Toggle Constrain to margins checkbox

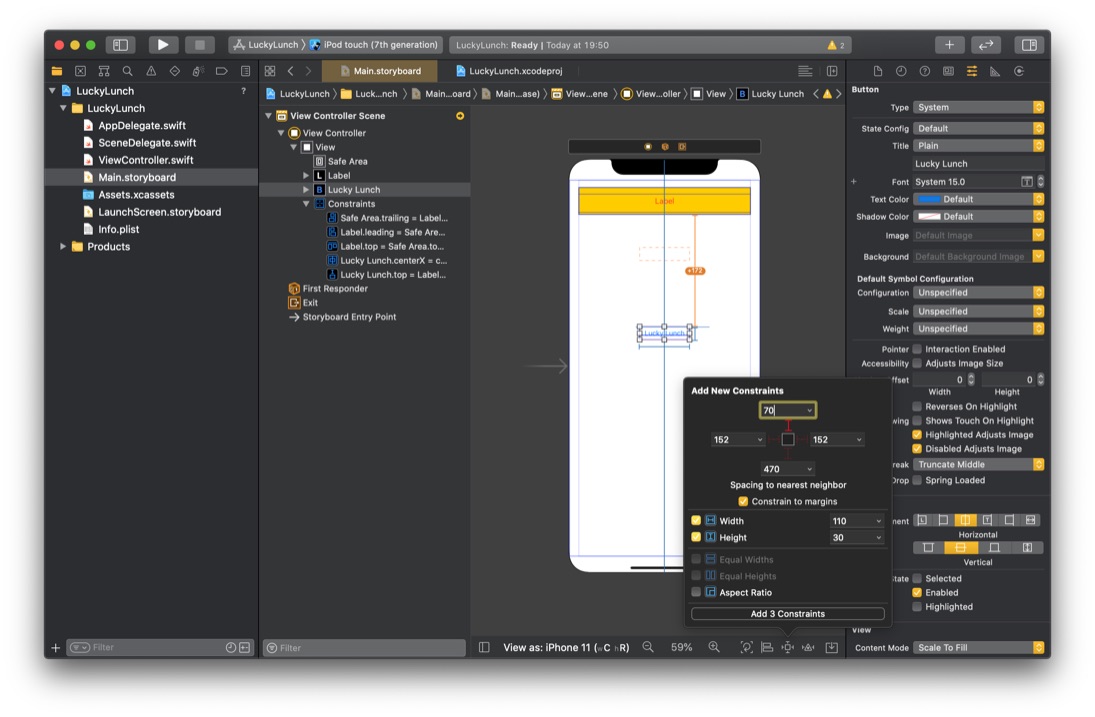743,501
